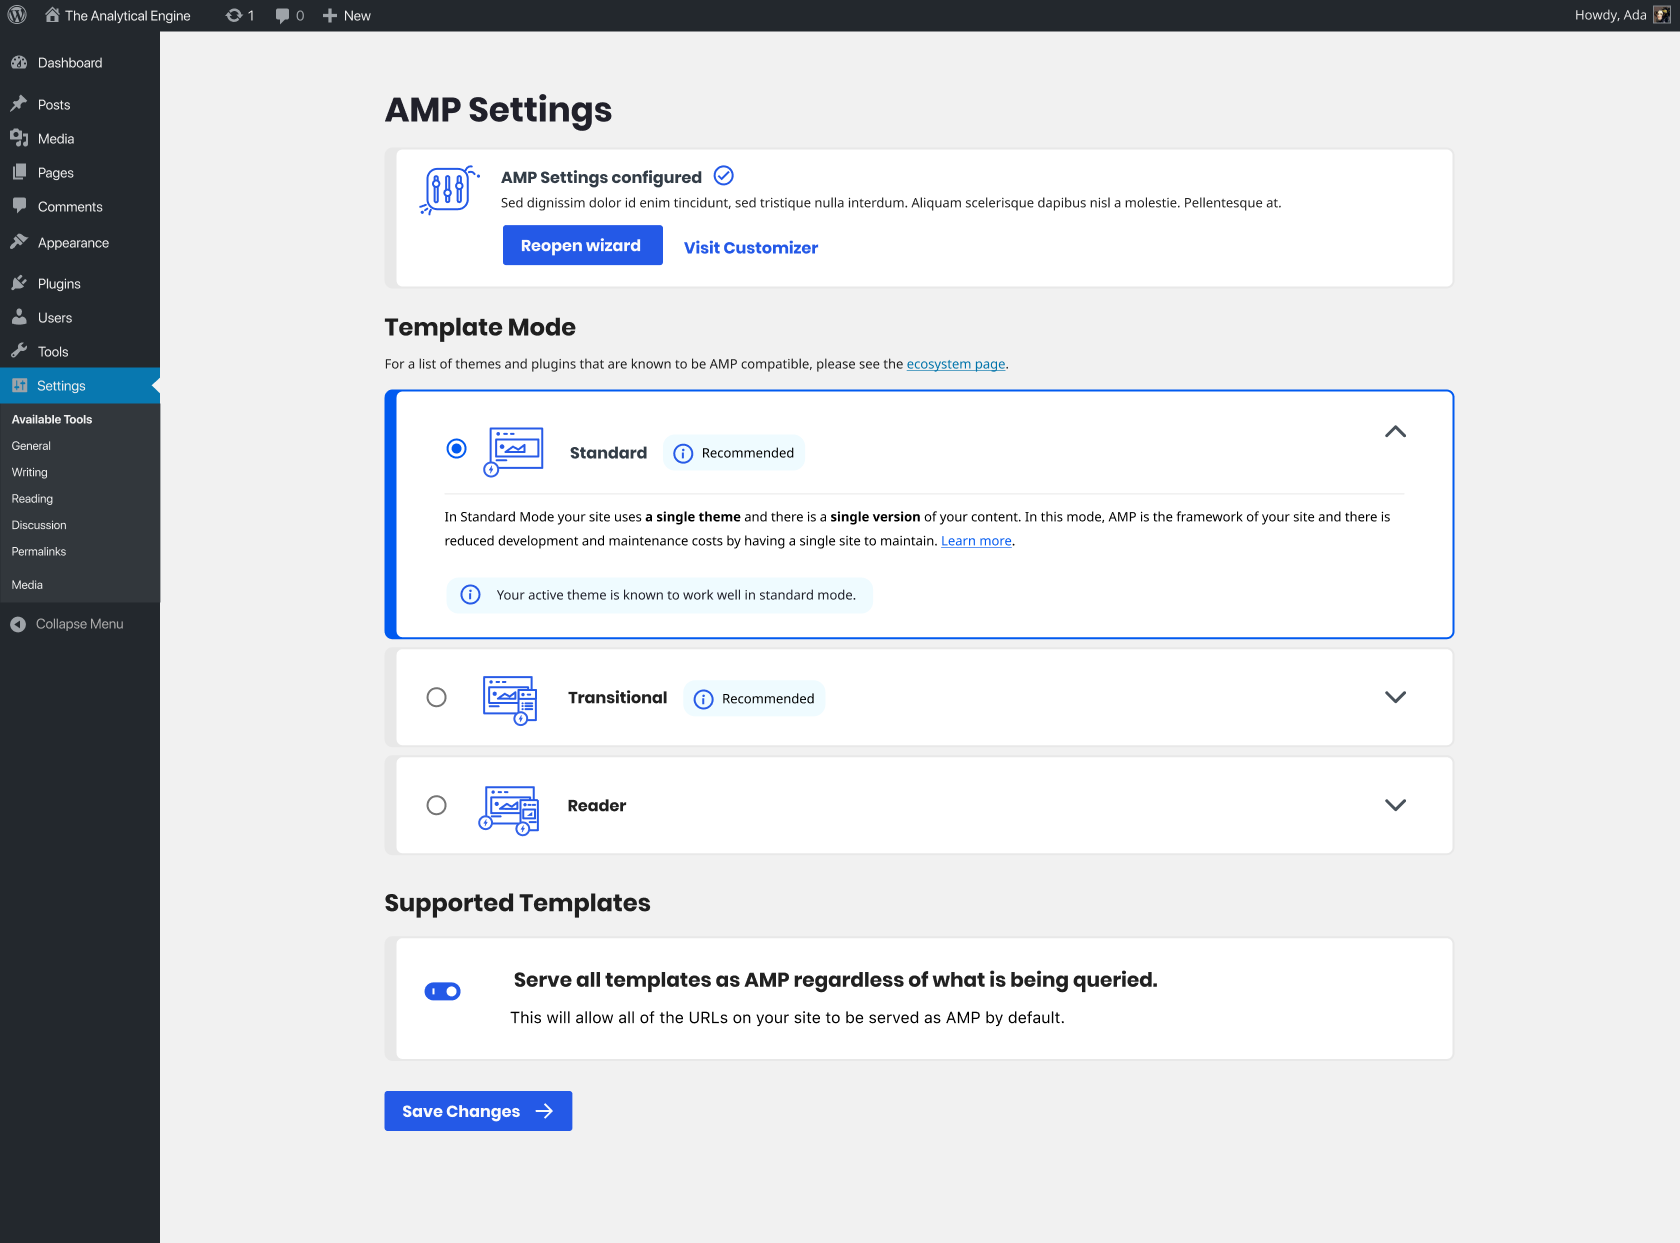Select the Transitional mode radio button
The height and width of the screenshot is (1243, 1680).
[436, 697]
